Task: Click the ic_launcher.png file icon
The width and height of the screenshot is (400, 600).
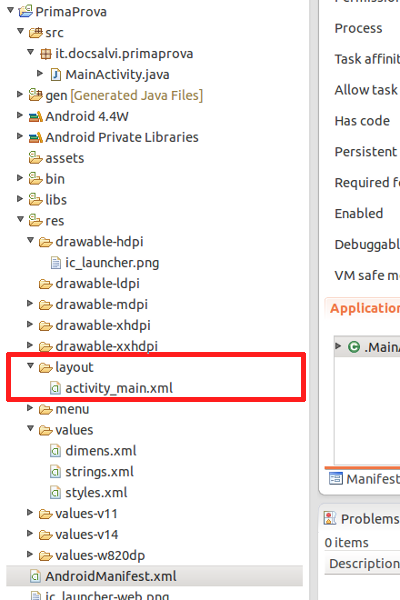Action: [x=56, y=263]
